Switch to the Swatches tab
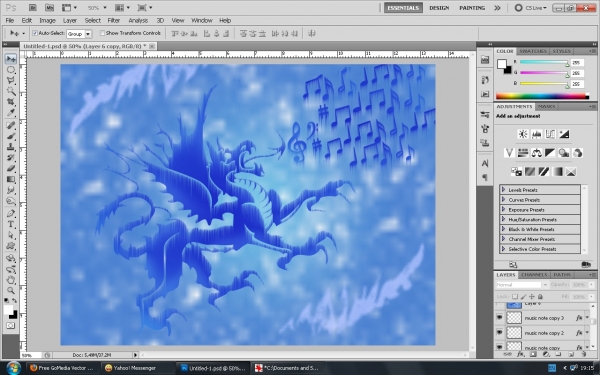This screenshot has width=600, height=375. tap(533, 51)
